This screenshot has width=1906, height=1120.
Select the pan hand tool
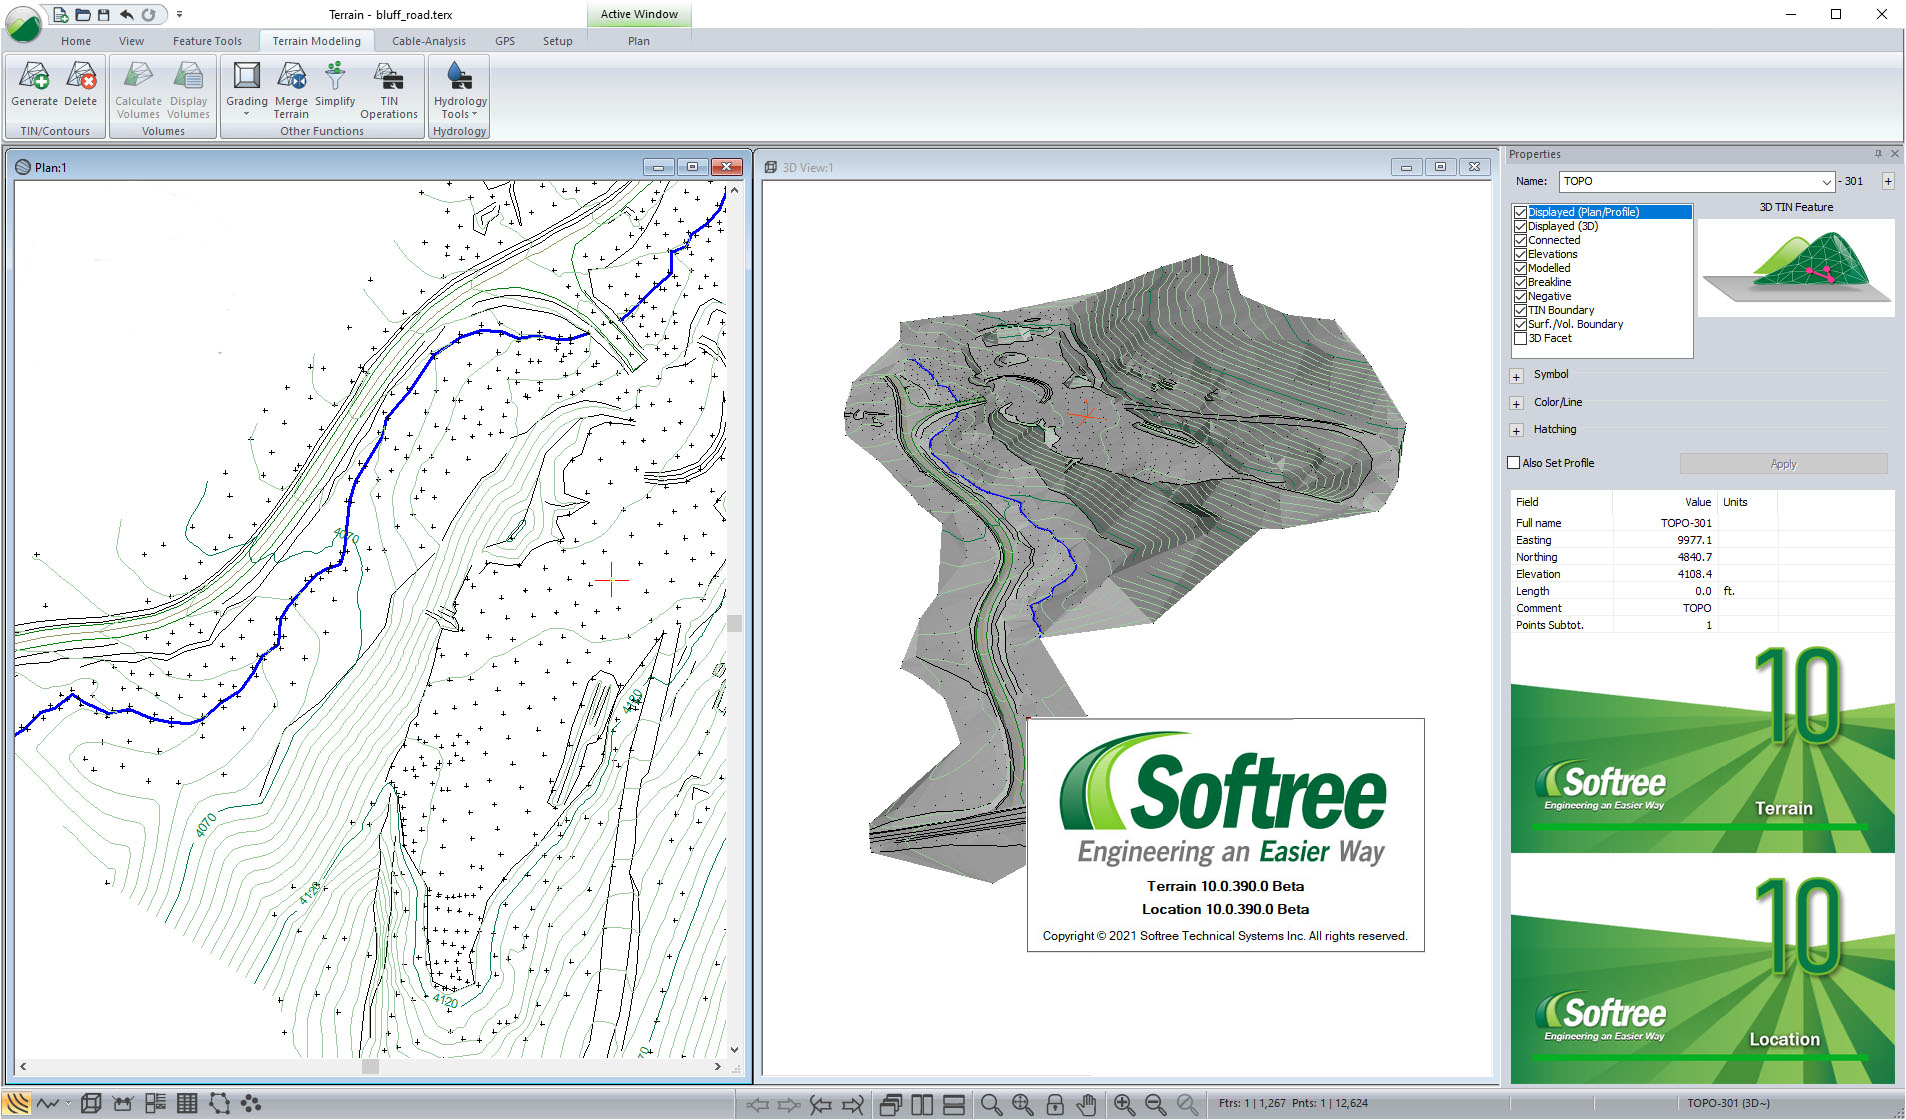point(1087,1105)
